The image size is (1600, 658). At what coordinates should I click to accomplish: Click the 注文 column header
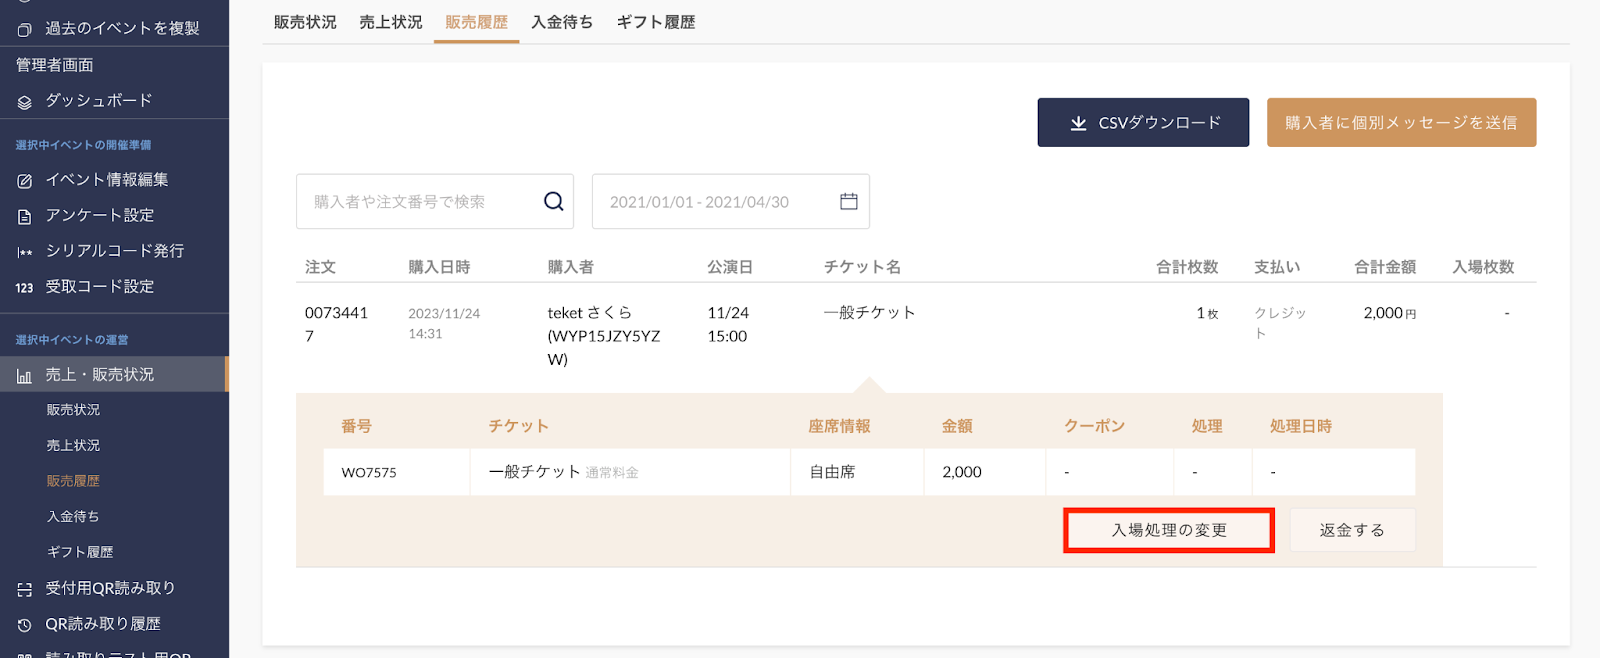pyautogui.click(x=320, y=267)
